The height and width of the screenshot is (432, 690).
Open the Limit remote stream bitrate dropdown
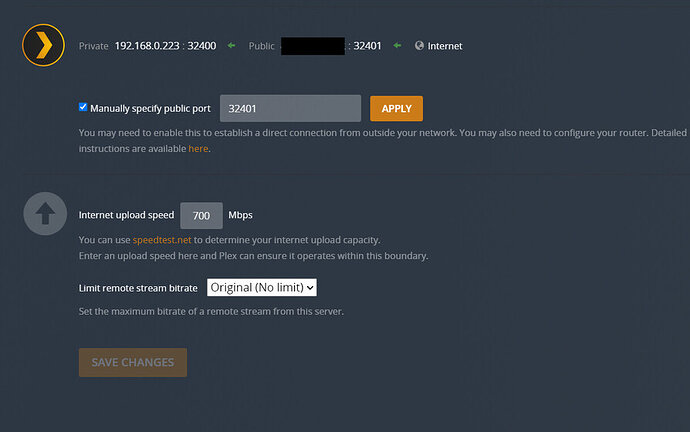(x=262, y=287)
